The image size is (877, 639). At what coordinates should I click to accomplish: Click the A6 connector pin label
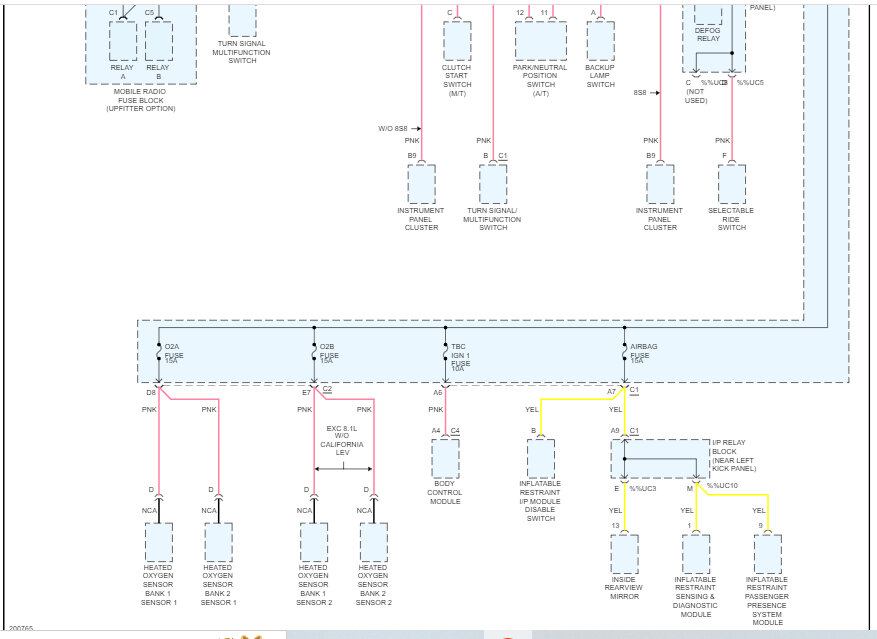click(438, 393)
